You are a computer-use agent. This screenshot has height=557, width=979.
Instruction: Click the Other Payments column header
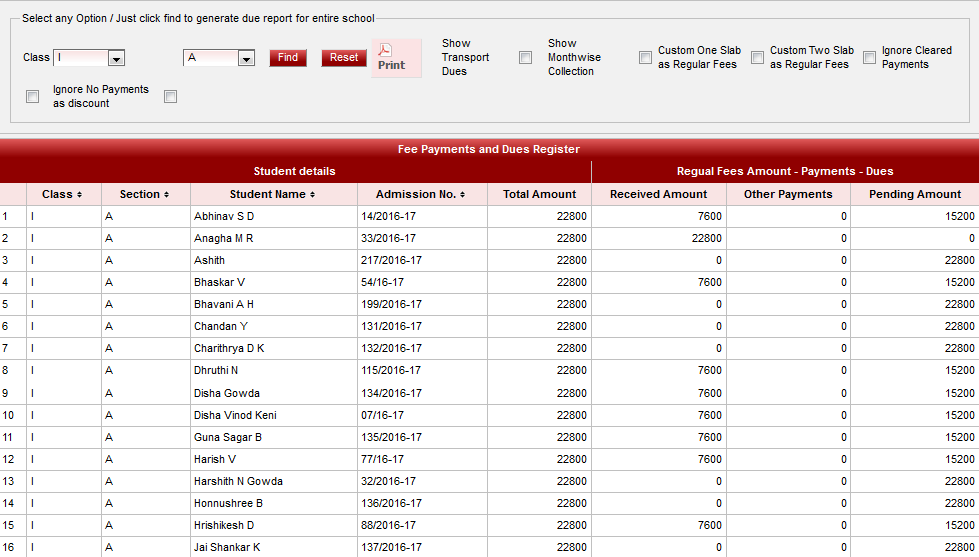[x=788, y=194]
